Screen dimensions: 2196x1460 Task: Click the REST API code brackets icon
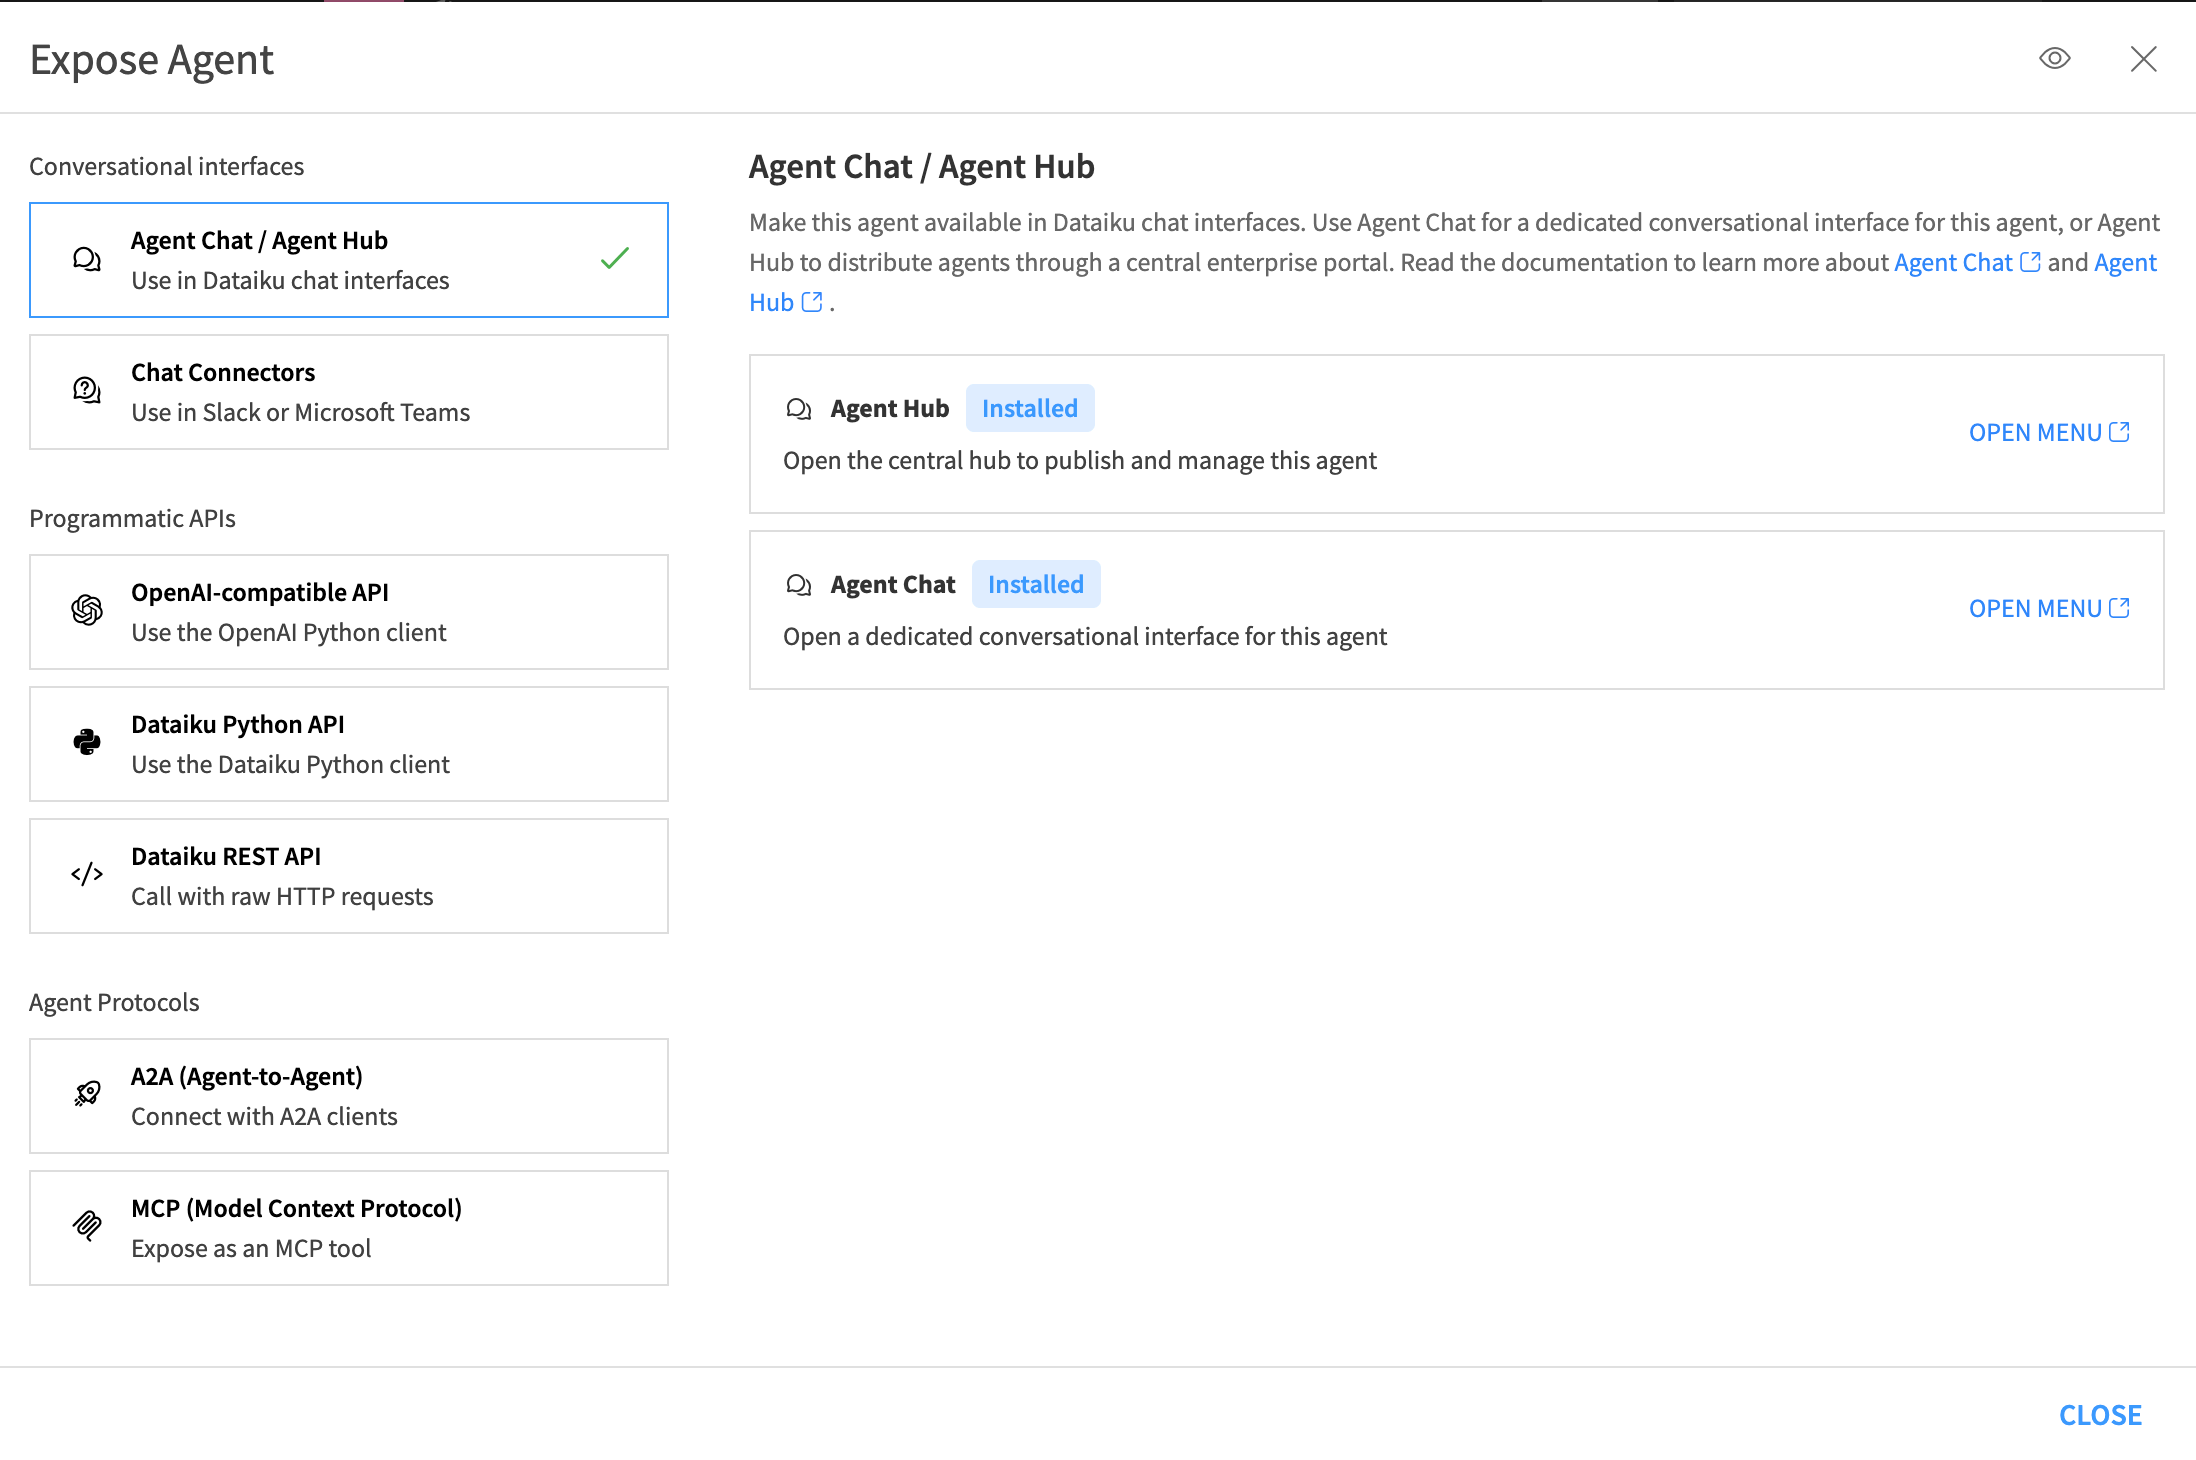(x=87, y=874)
